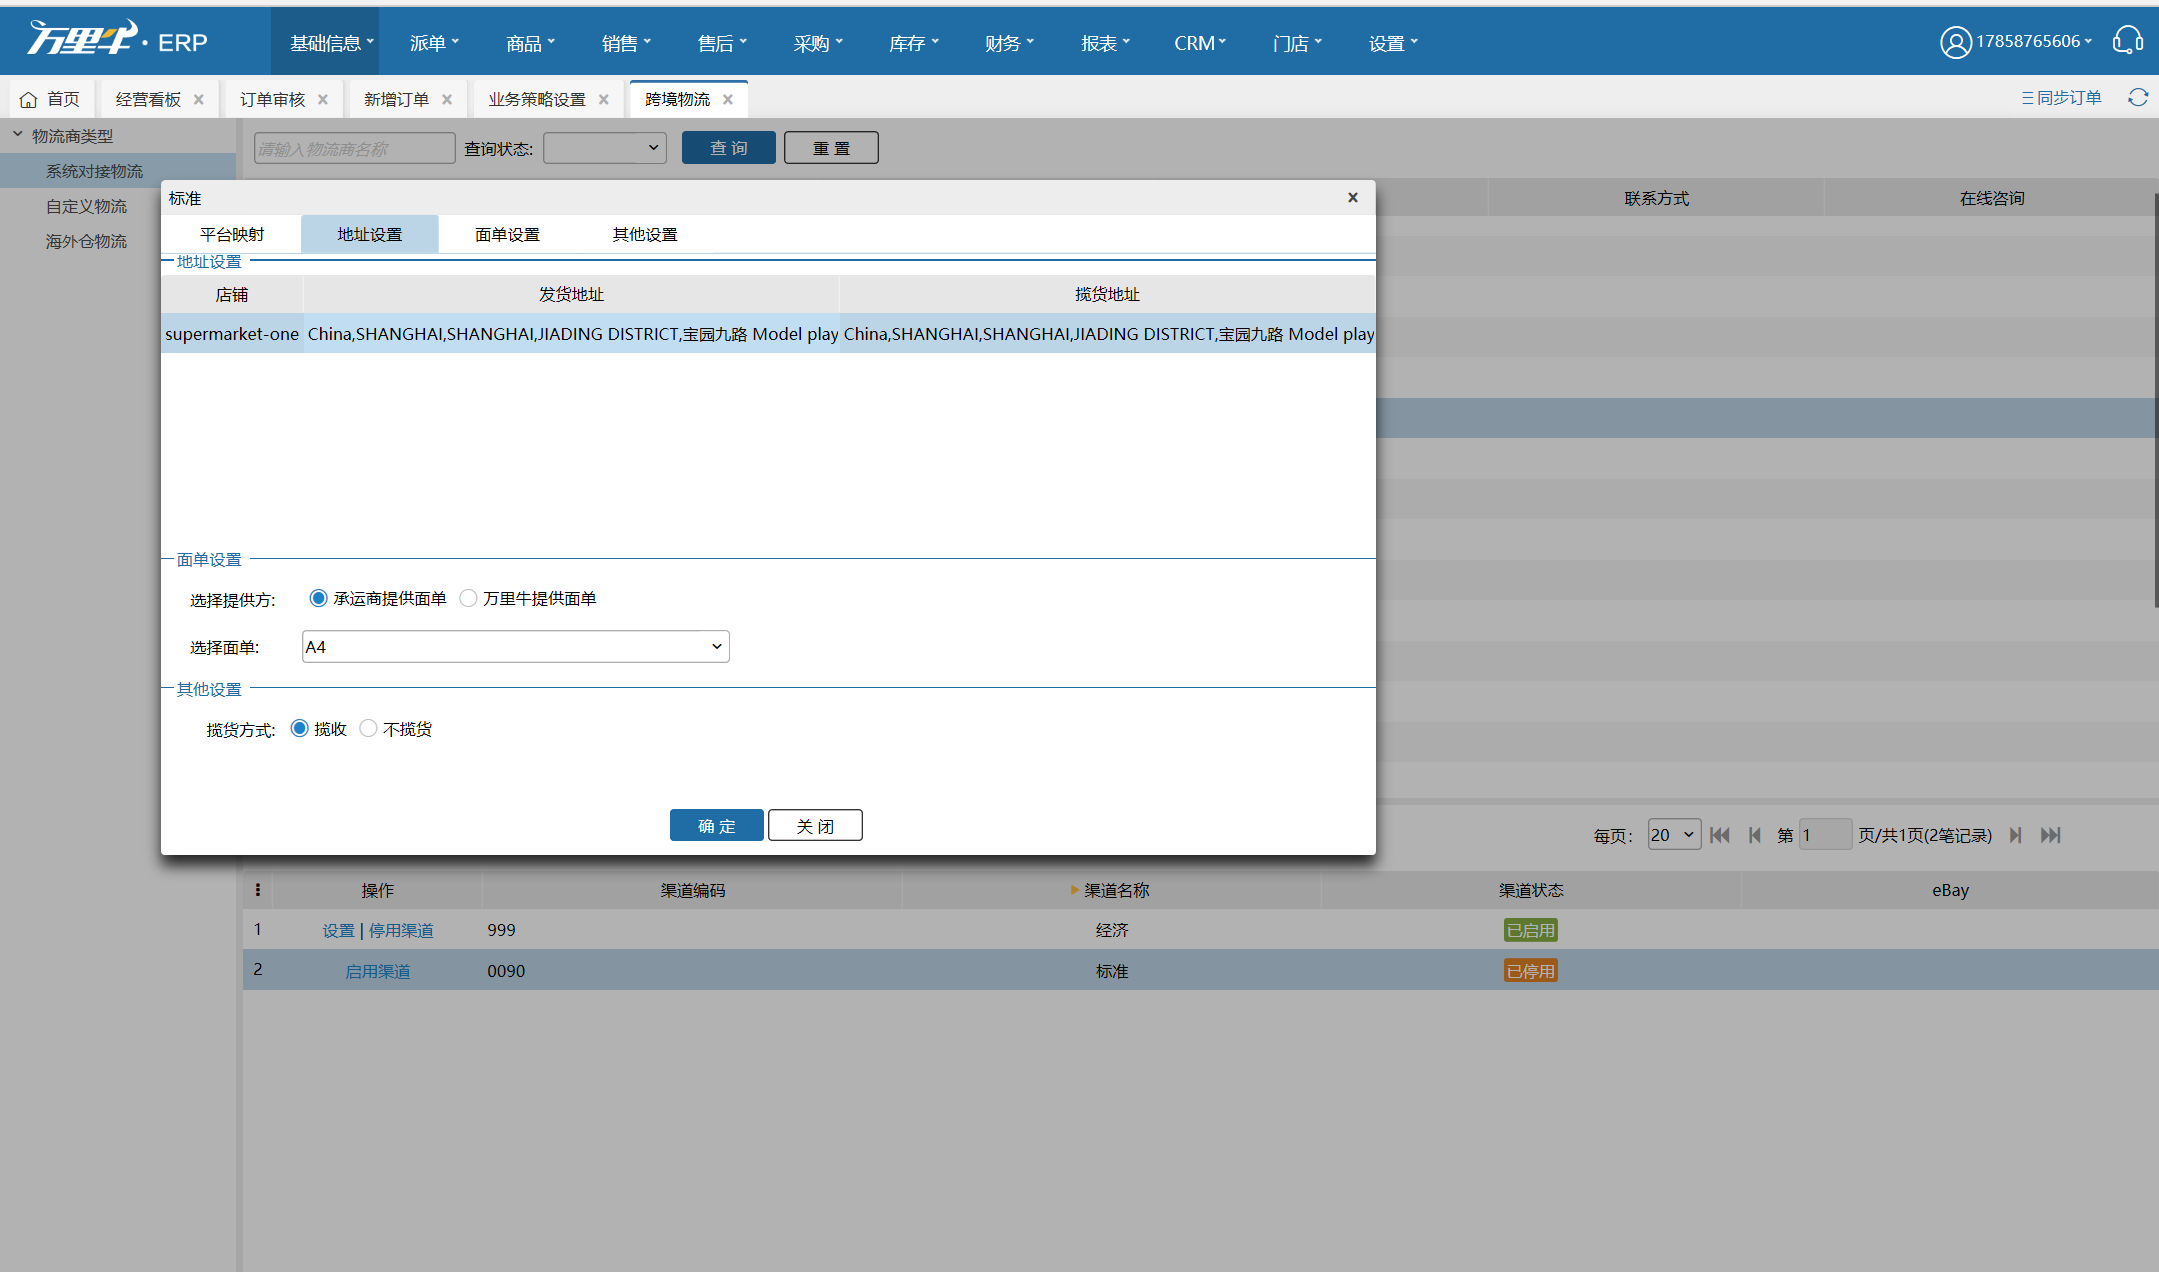Switch to 订单审核 tab
The height and width of the screenshot is (1272, 2159).
[272, 99]
